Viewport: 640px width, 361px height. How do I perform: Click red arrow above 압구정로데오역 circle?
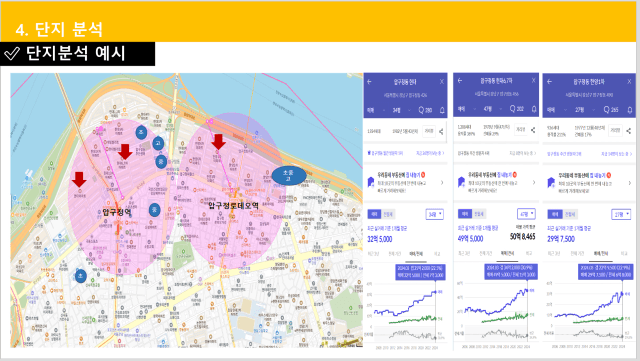pyautogui.click(x=218, y=142)
